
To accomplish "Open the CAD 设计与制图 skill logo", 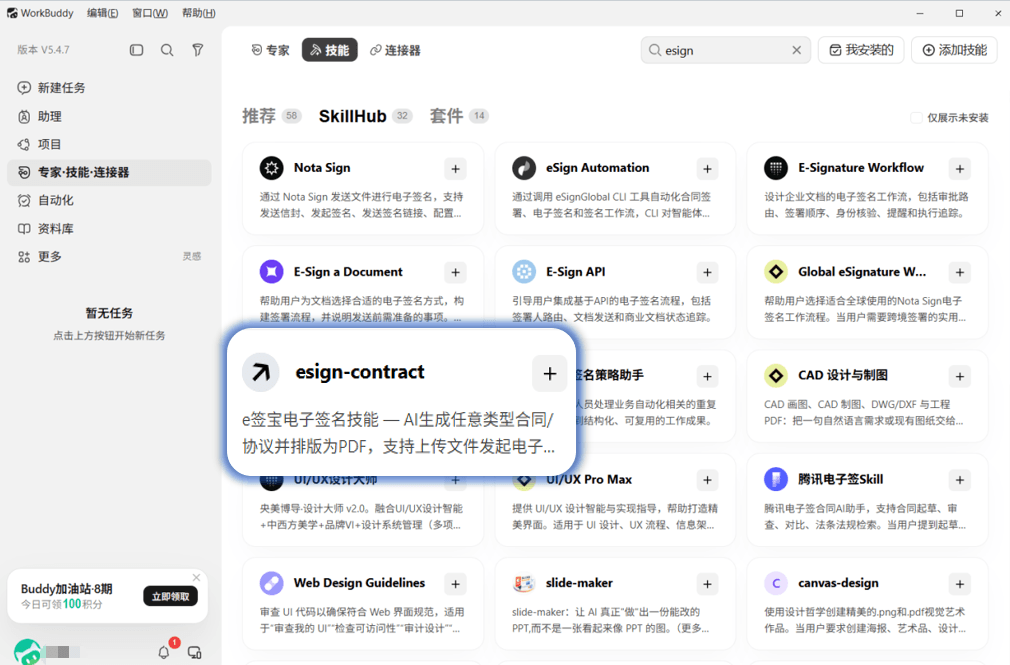I will tap(776, 376).
